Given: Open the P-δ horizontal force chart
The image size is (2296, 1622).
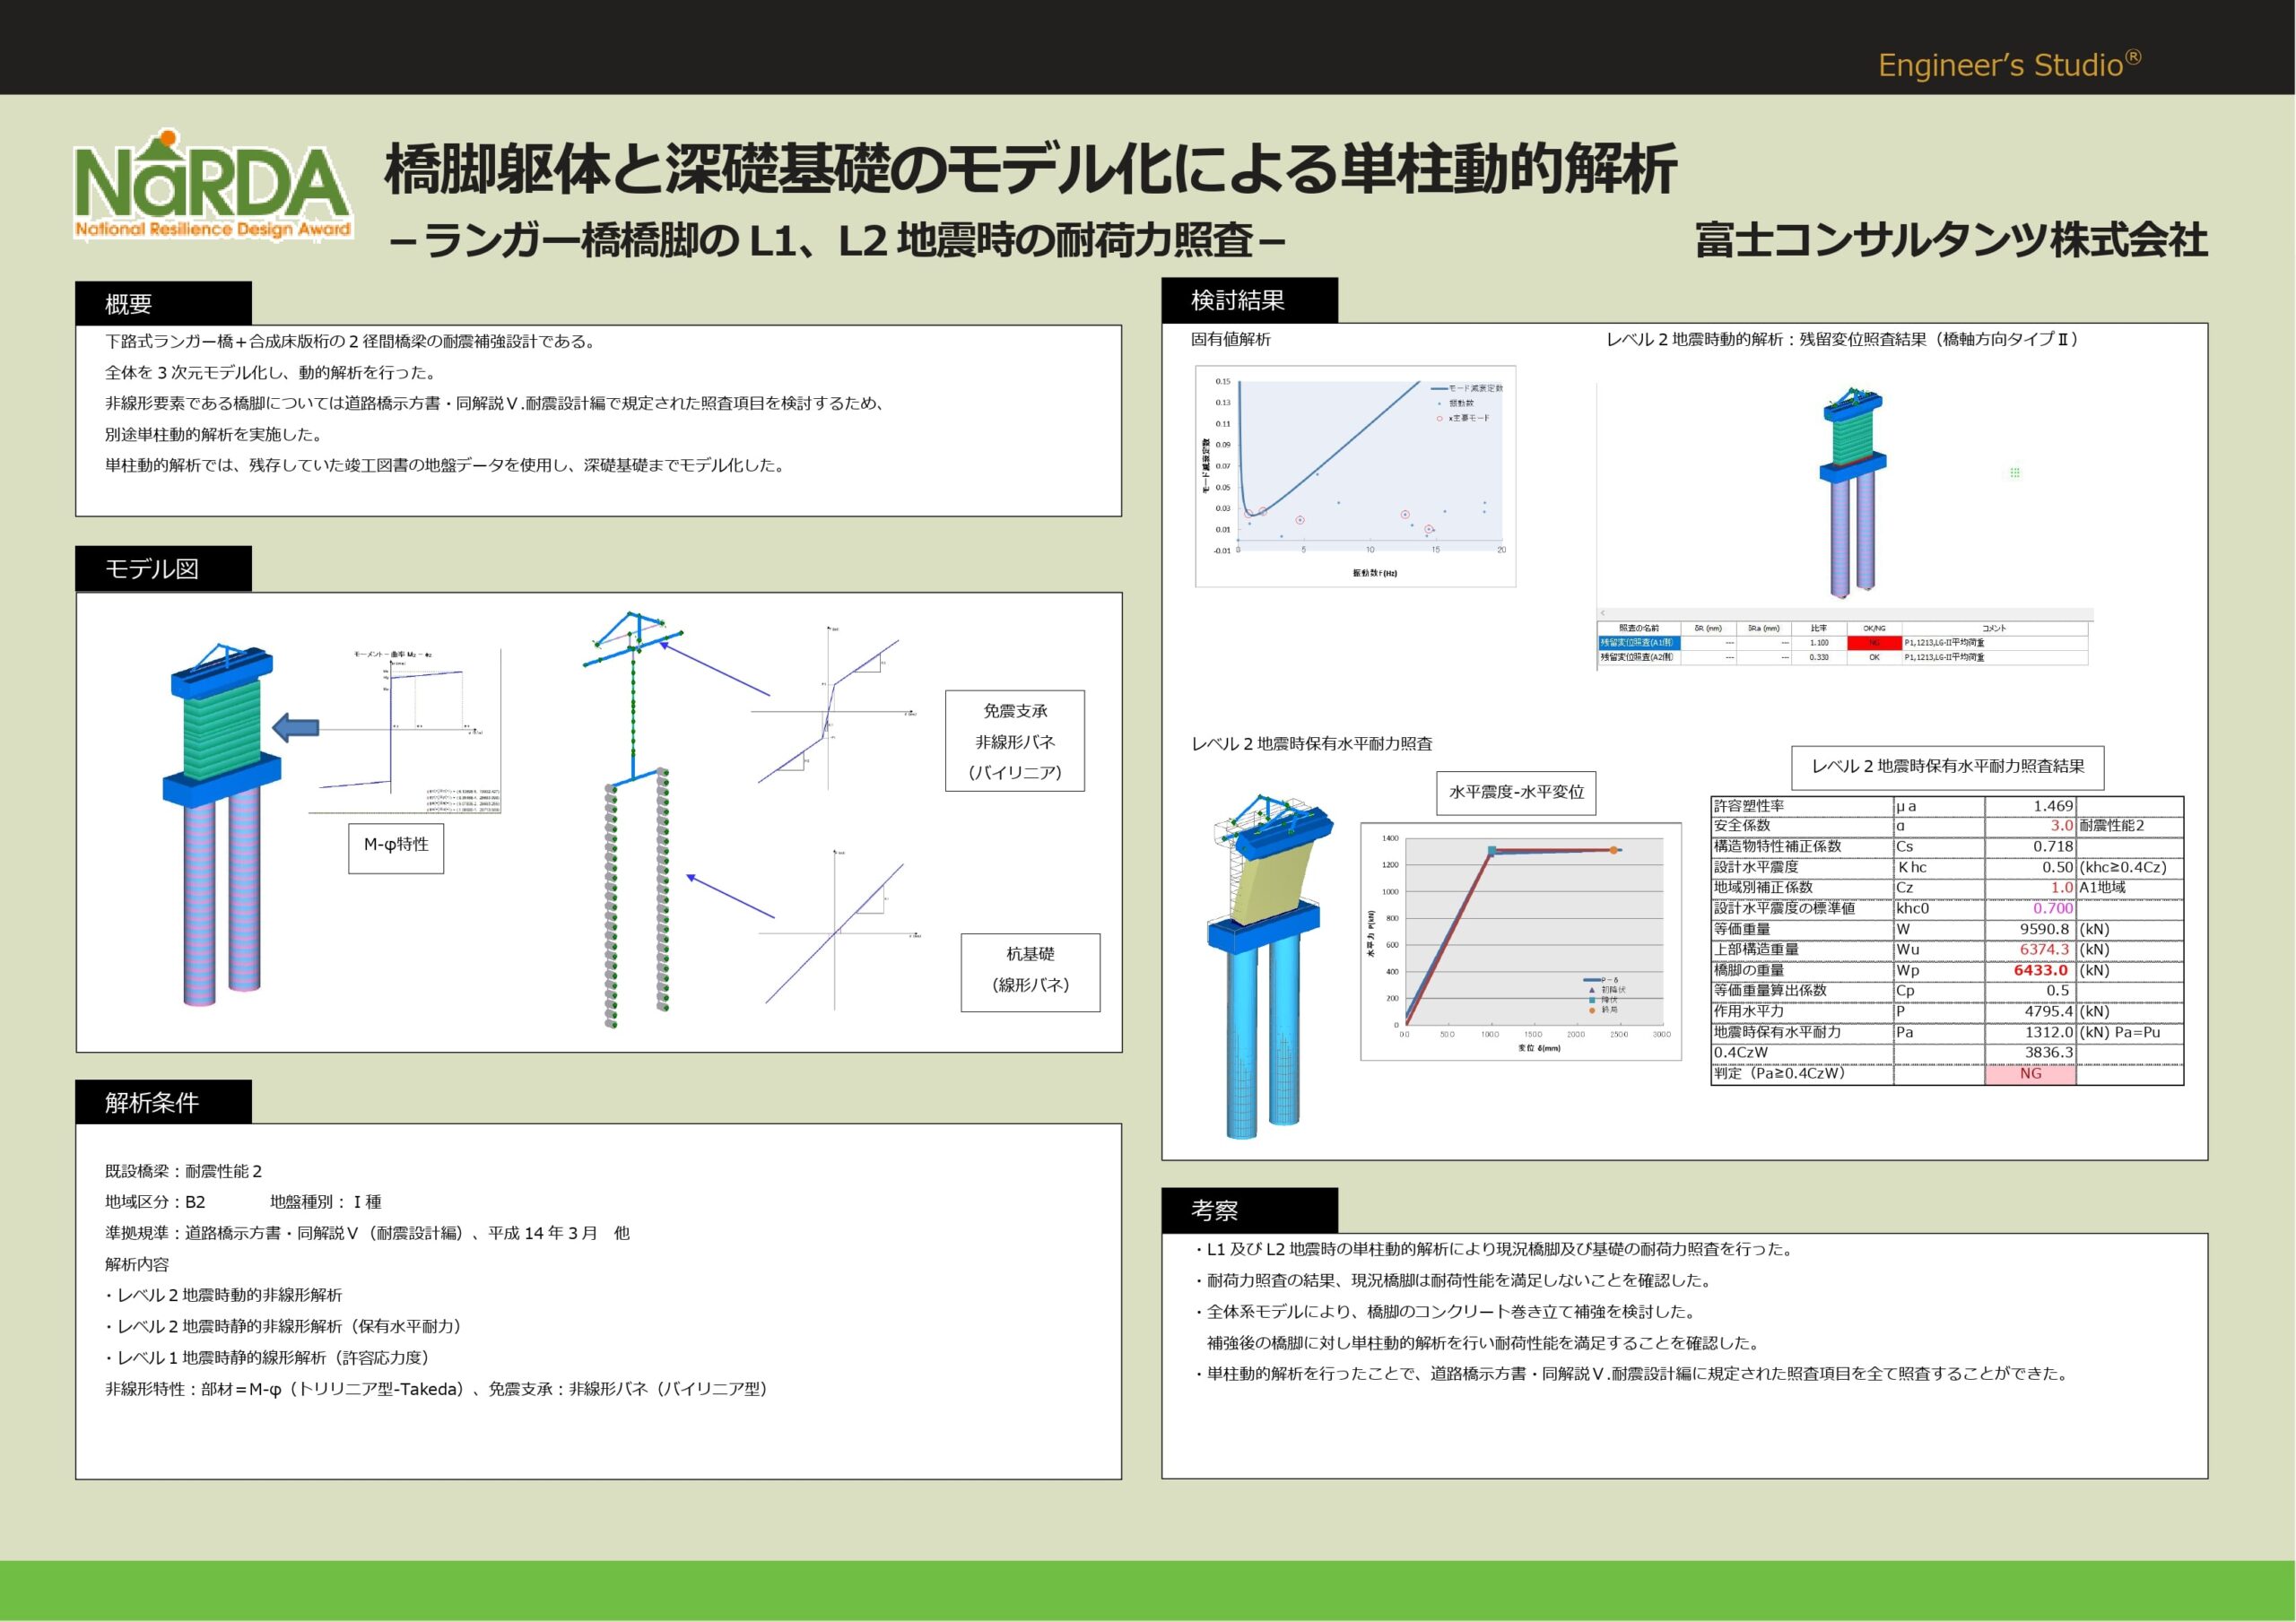Looking at the screenshot, I should [1521, 941].
